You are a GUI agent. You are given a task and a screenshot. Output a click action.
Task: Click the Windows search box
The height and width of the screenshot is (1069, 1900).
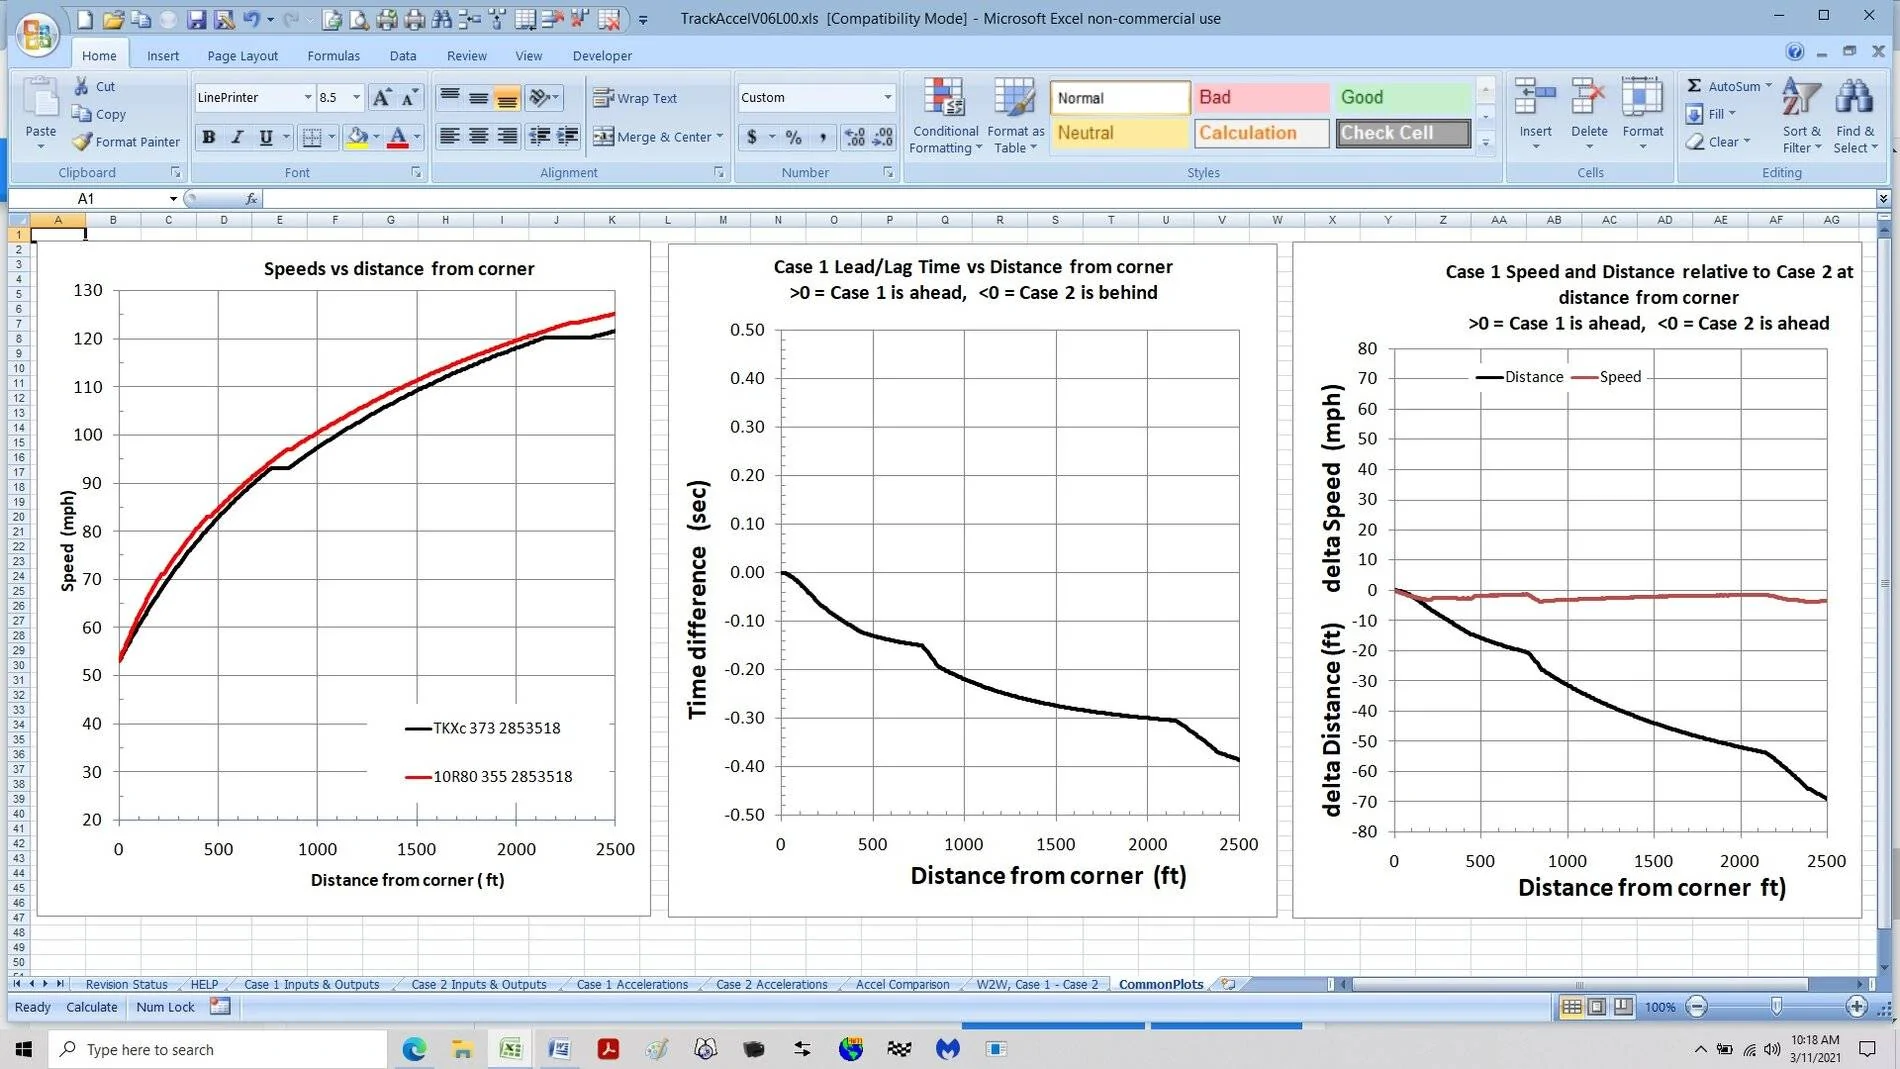tap(218, 1049)
